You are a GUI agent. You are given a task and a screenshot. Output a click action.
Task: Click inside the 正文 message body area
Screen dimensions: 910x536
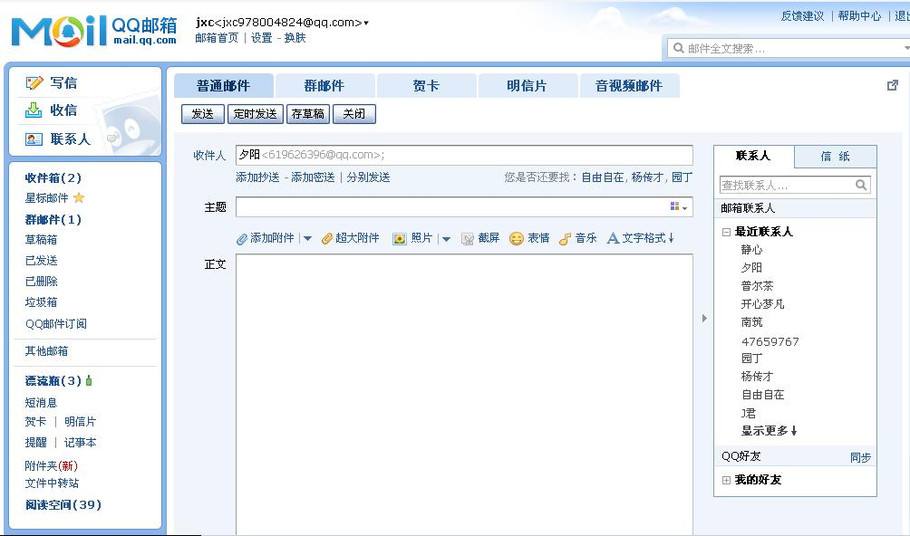(464, 394)
